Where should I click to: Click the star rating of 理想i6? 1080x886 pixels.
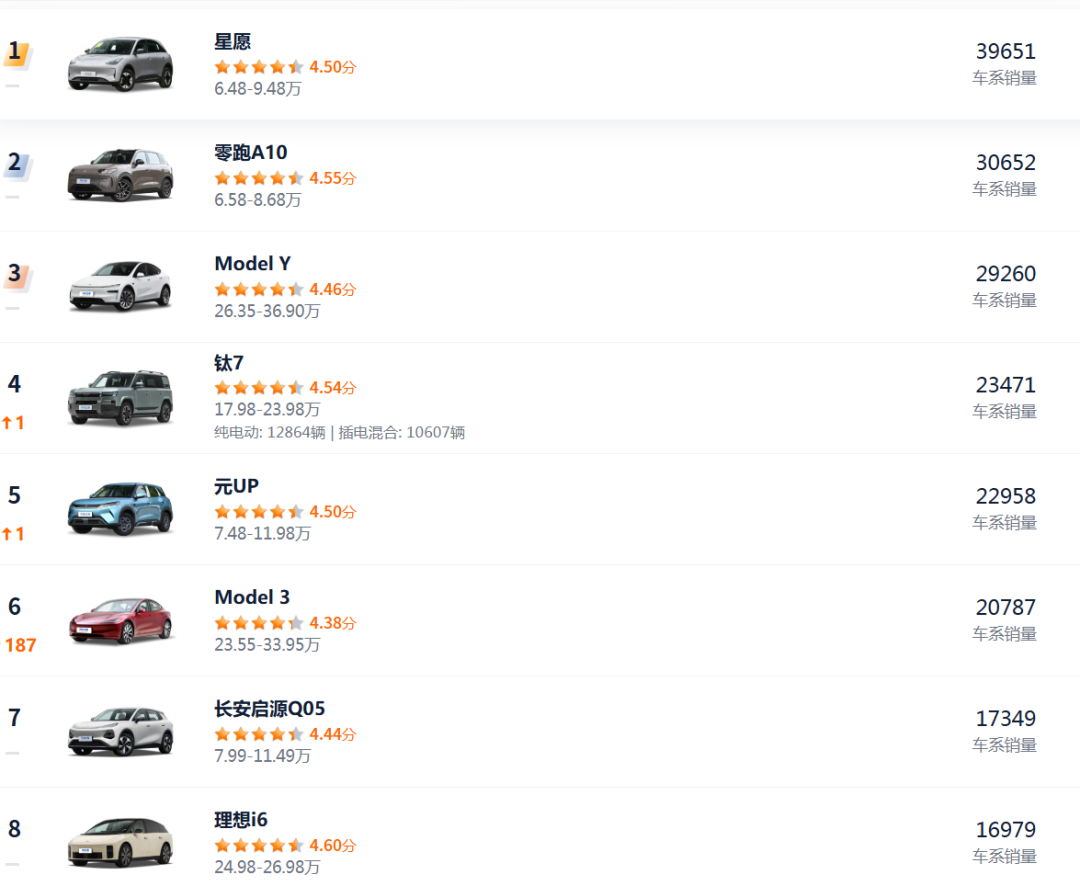(x=259, y=845)
